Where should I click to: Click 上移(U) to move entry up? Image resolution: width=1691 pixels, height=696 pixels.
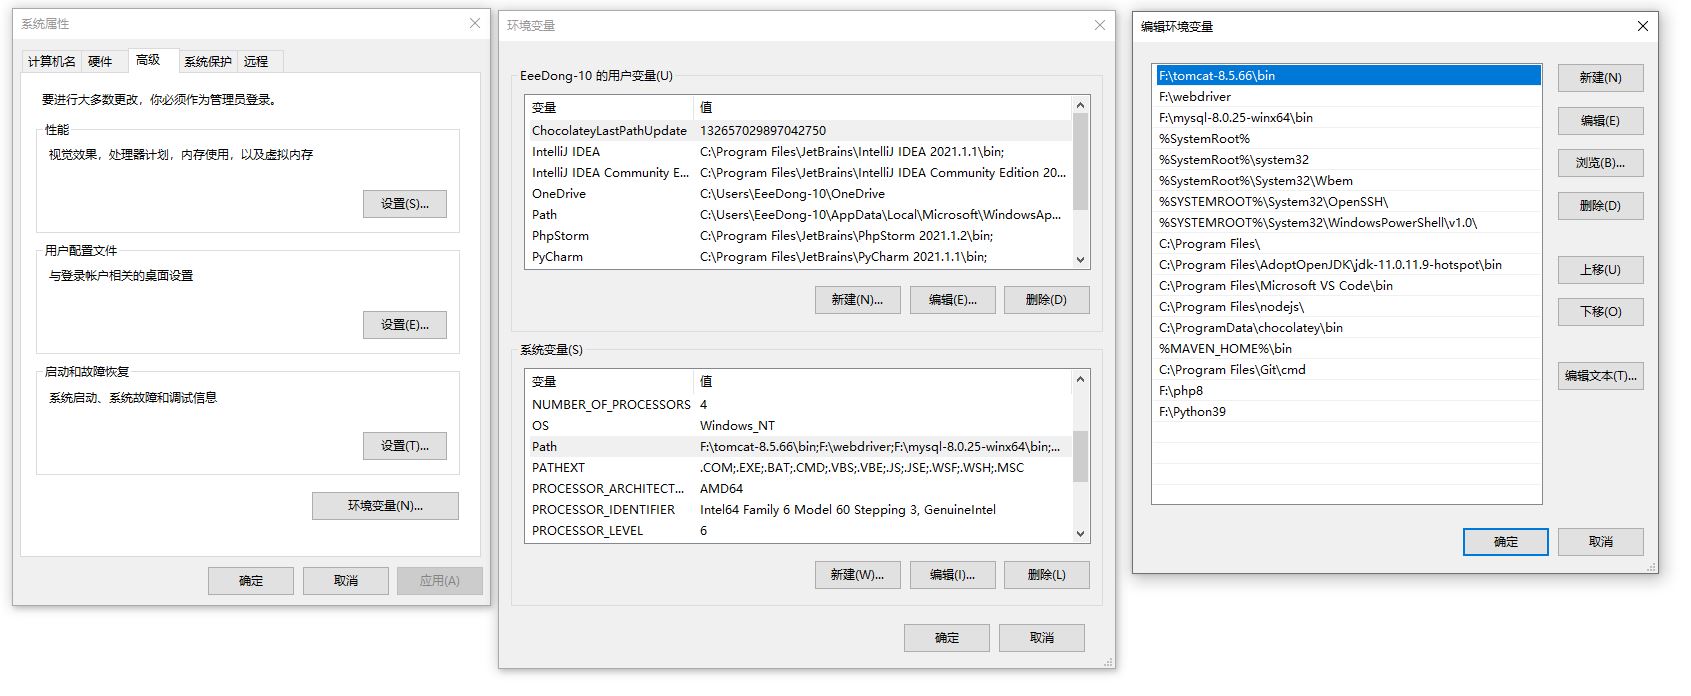point(1600,270)
